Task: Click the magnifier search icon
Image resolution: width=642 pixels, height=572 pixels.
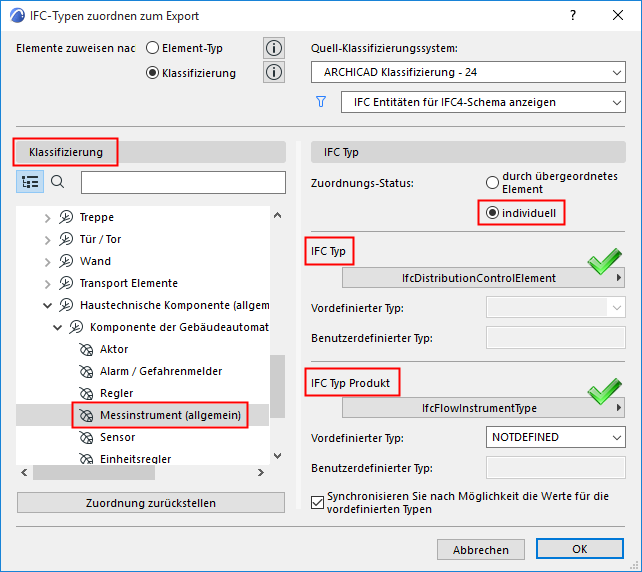Action: [x=58, y=182]
